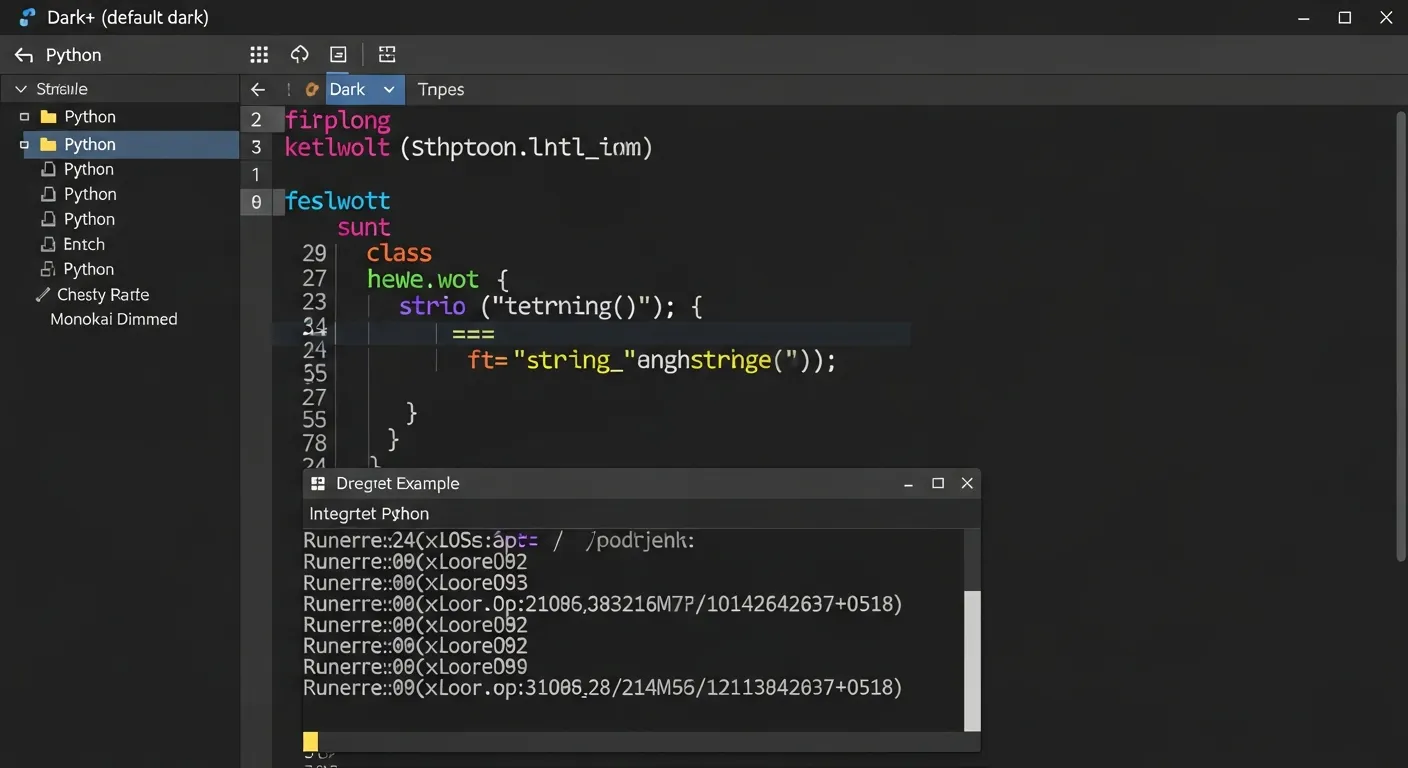Open the grid view icon in the toolbar
Viewport: 1408px width, 768px height.
point(259,54)
